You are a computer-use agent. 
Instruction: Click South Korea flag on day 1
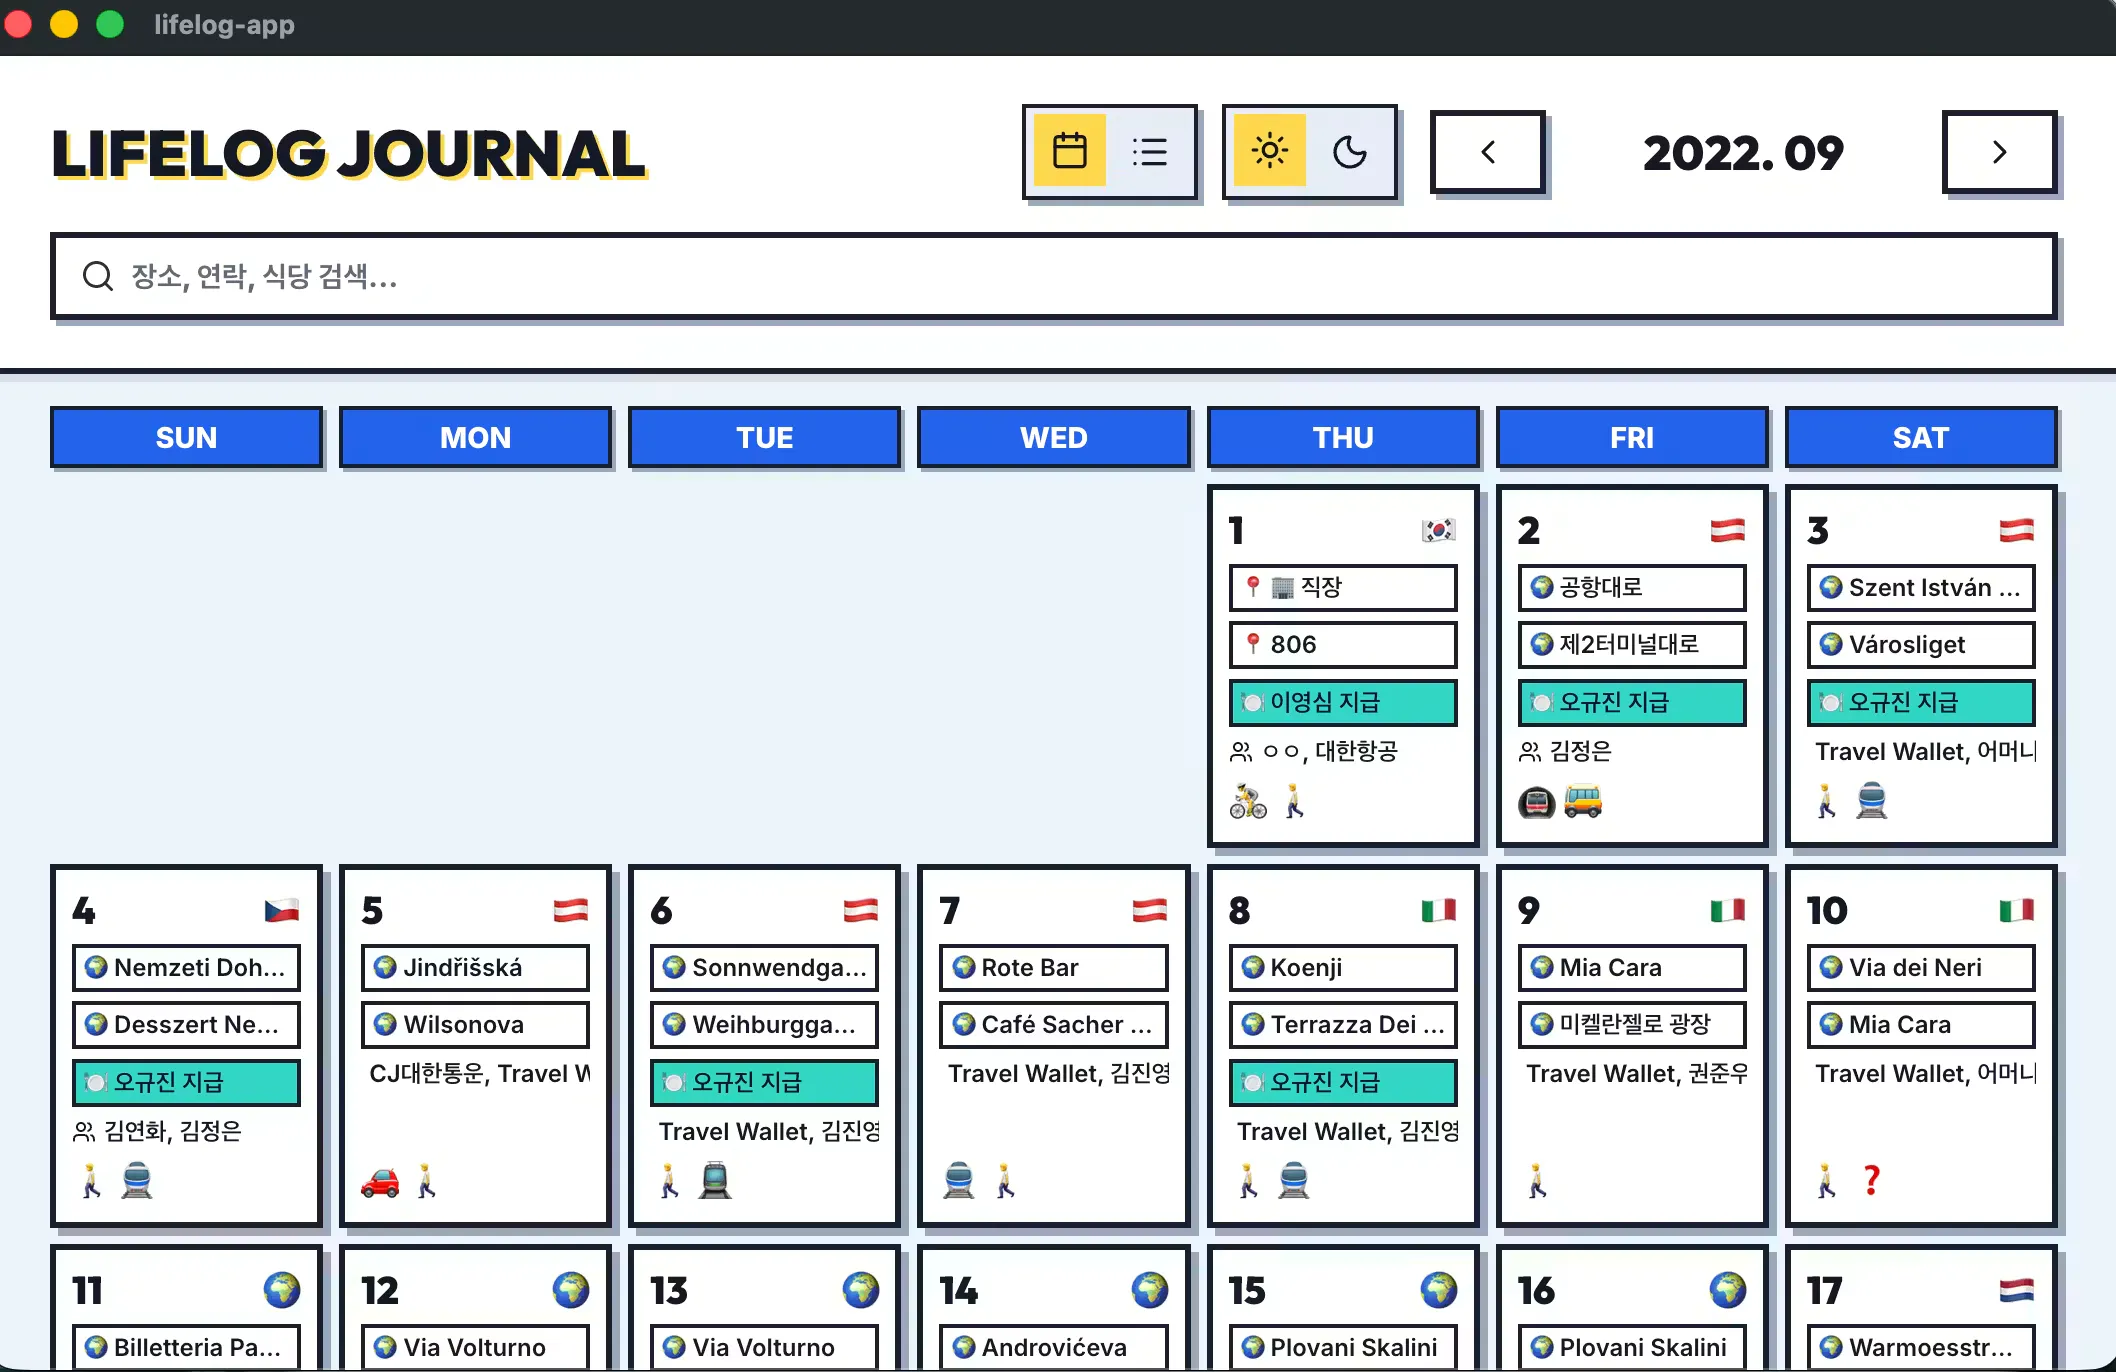[x=1438, y=530]
